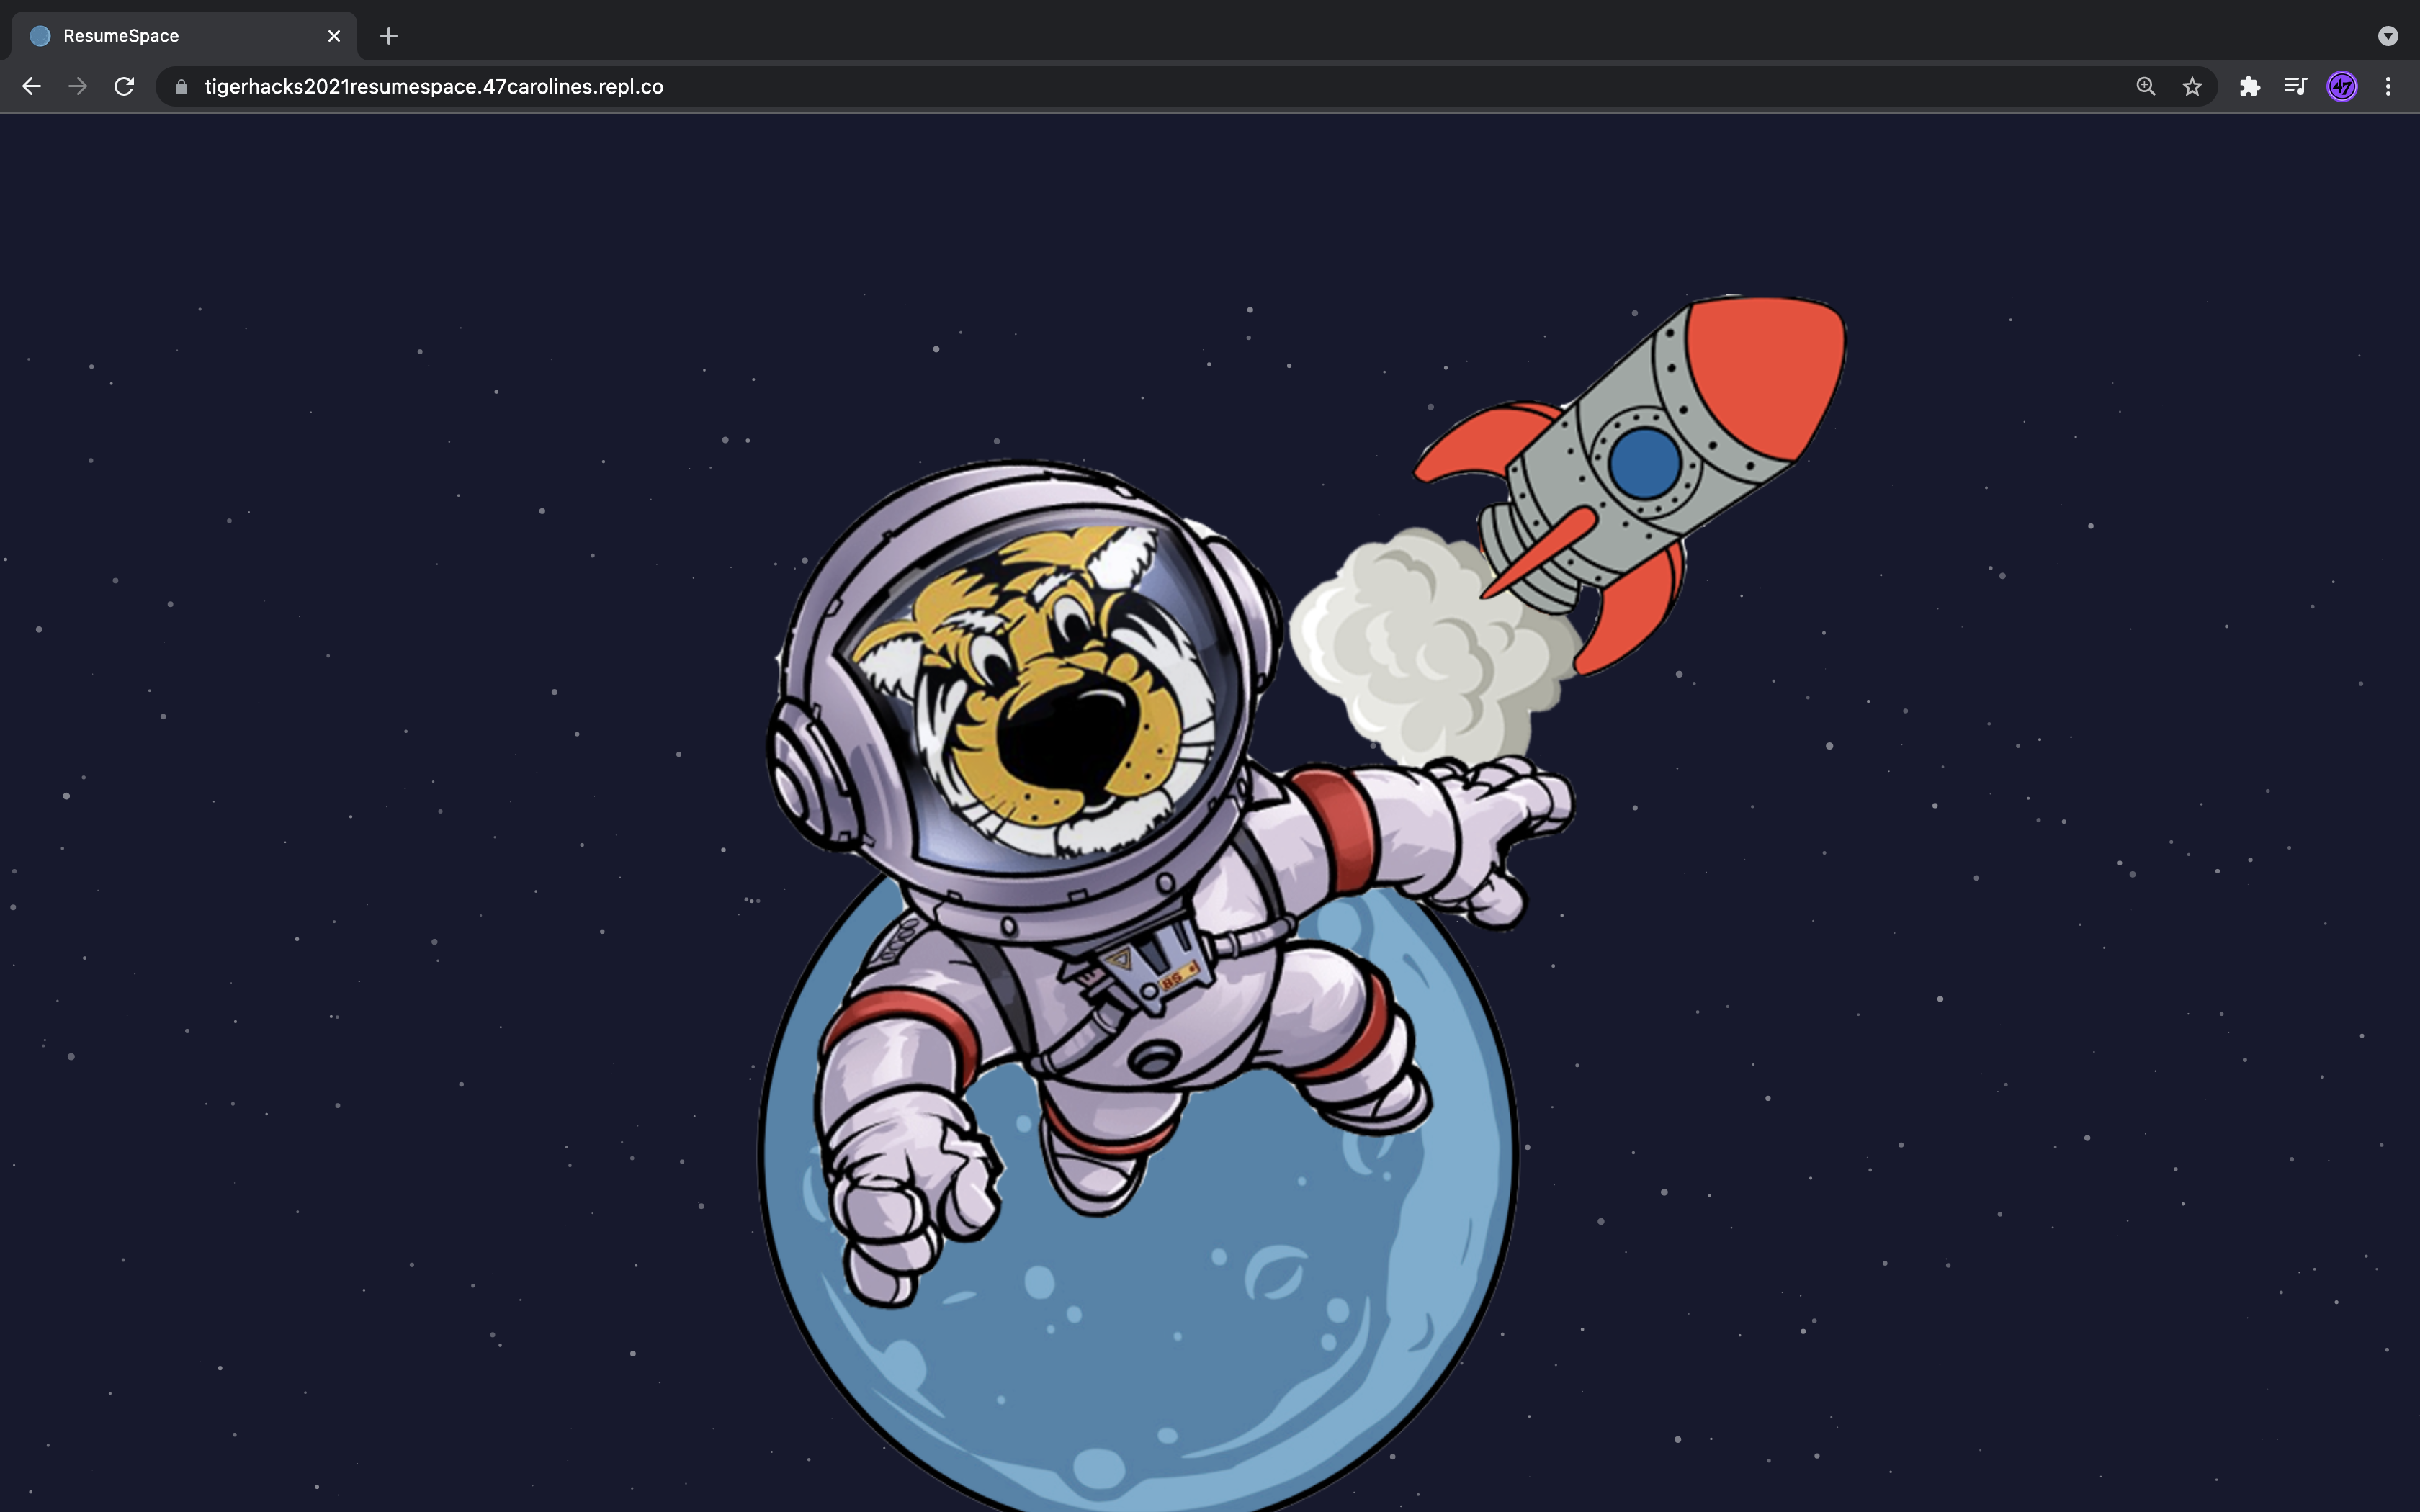This screenshot has width=2420, height=1512.
Task: Click the forward navigation arrow
Action: [78, 87]
